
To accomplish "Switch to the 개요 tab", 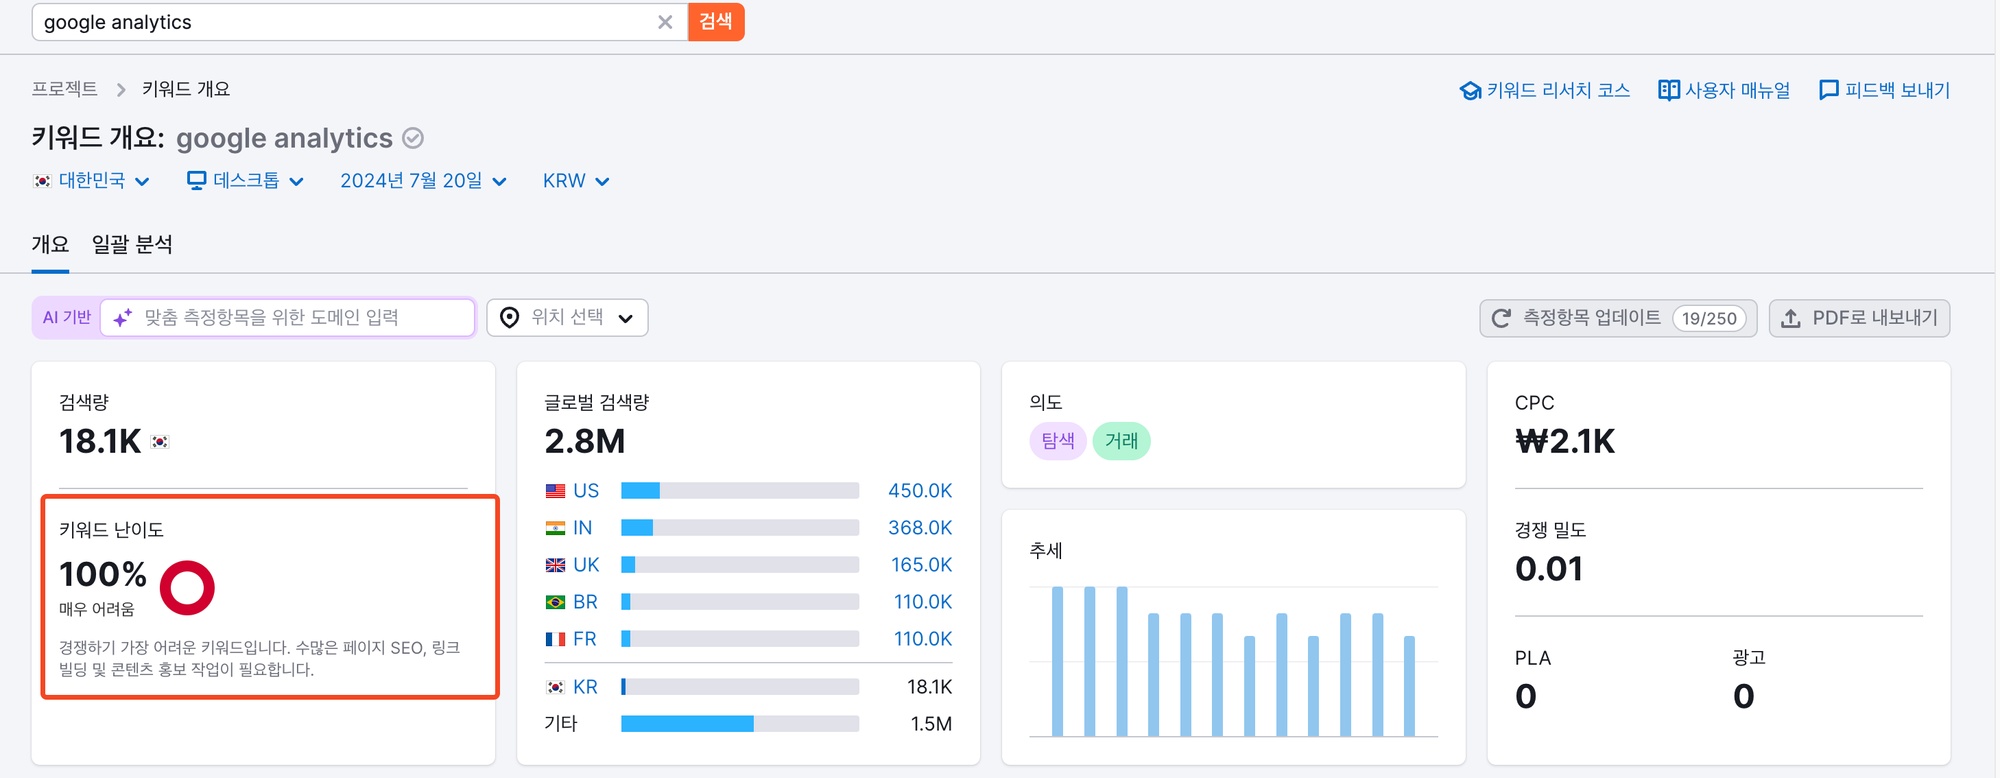I will pos(50,244).
